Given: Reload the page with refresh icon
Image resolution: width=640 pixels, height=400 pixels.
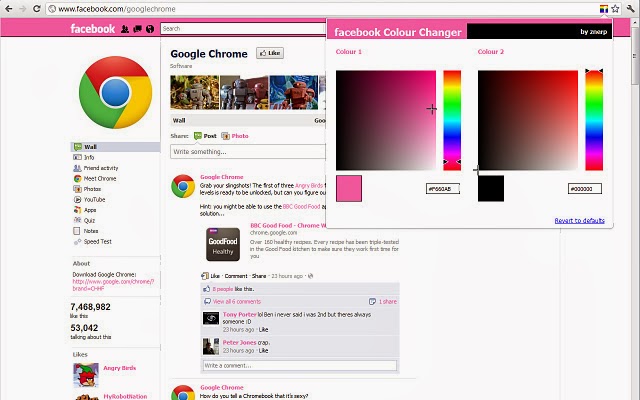Looking at the screenshot, I should [37, 9].
